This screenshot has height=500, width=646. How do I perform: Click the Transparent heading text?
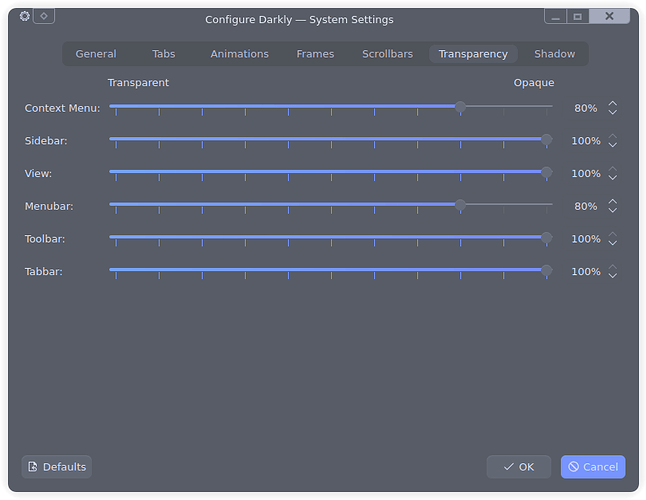(138, 82)
